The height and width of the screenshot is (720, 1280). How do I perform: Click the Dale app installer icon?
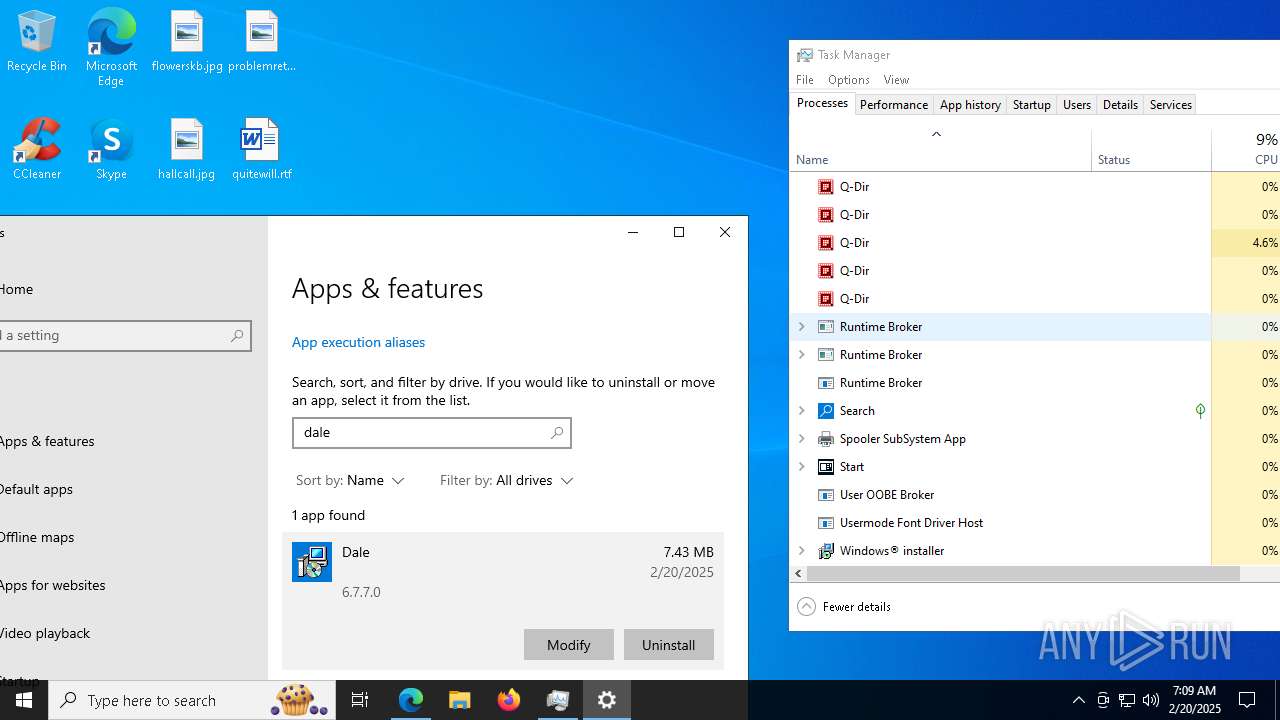[x=312, y=562]
